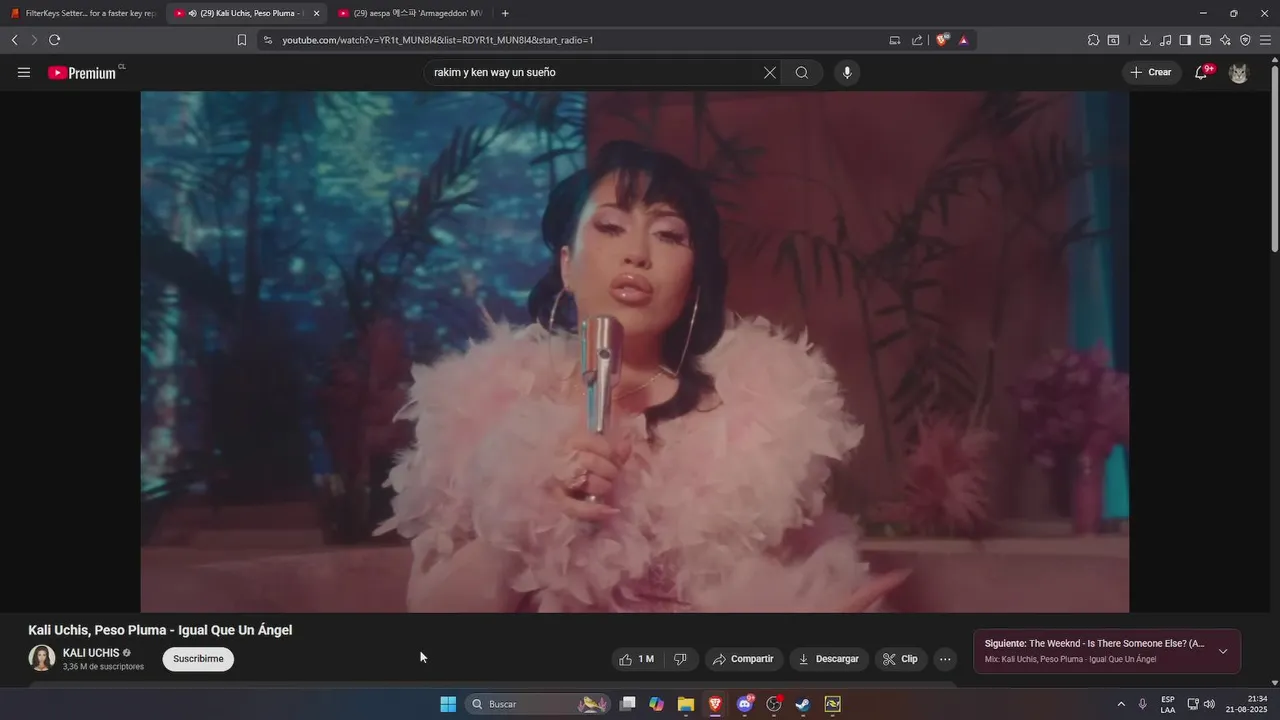Start voice search with microphone
Image resolution: width=1280 pixels, height=720 pixels.
[x=847, y=72]
